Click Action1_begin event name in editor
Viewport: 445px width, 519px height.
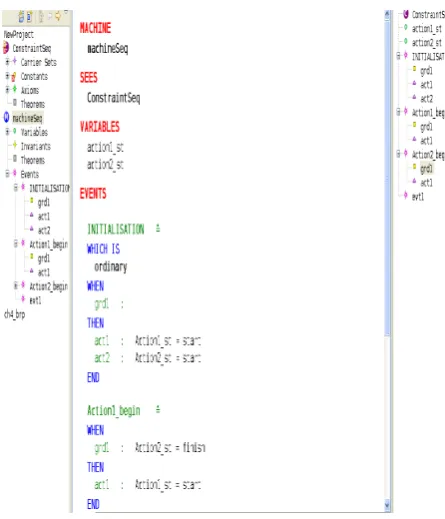[x=114, y=411]
